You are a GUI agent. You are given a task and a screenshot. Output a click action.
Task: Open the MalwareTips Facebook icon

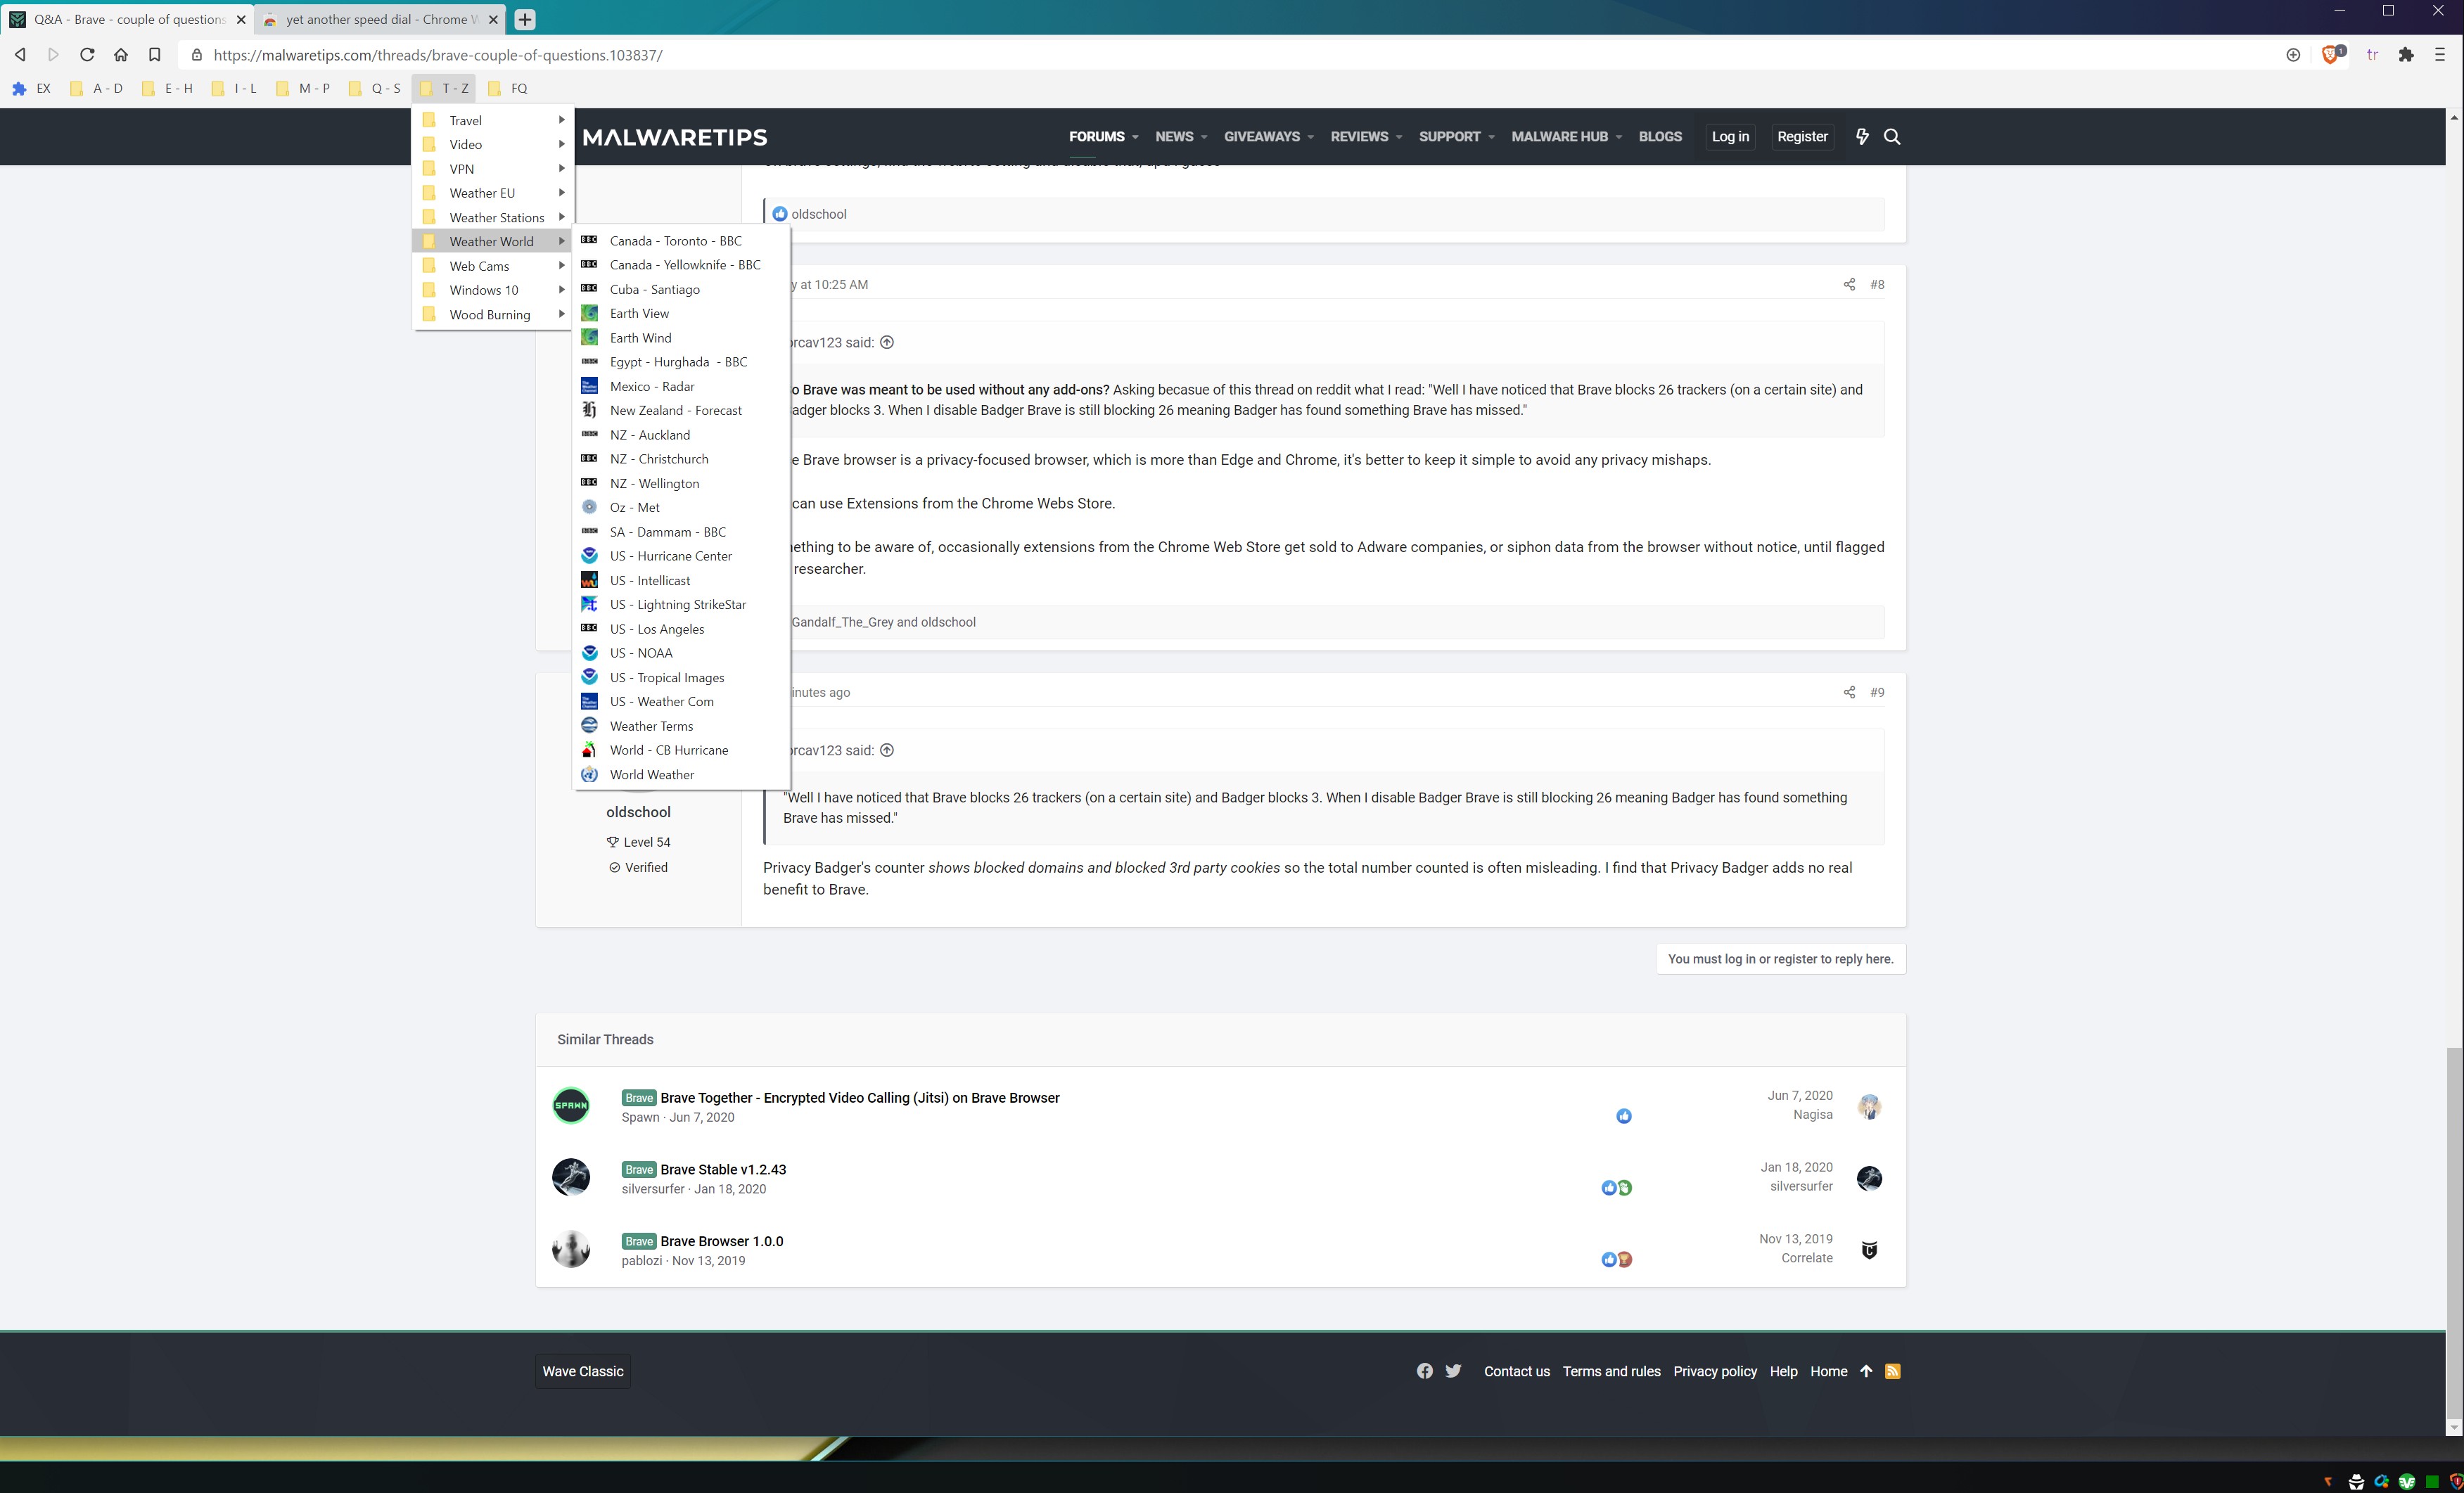pyautogui.click(x=1424, y=1371)
